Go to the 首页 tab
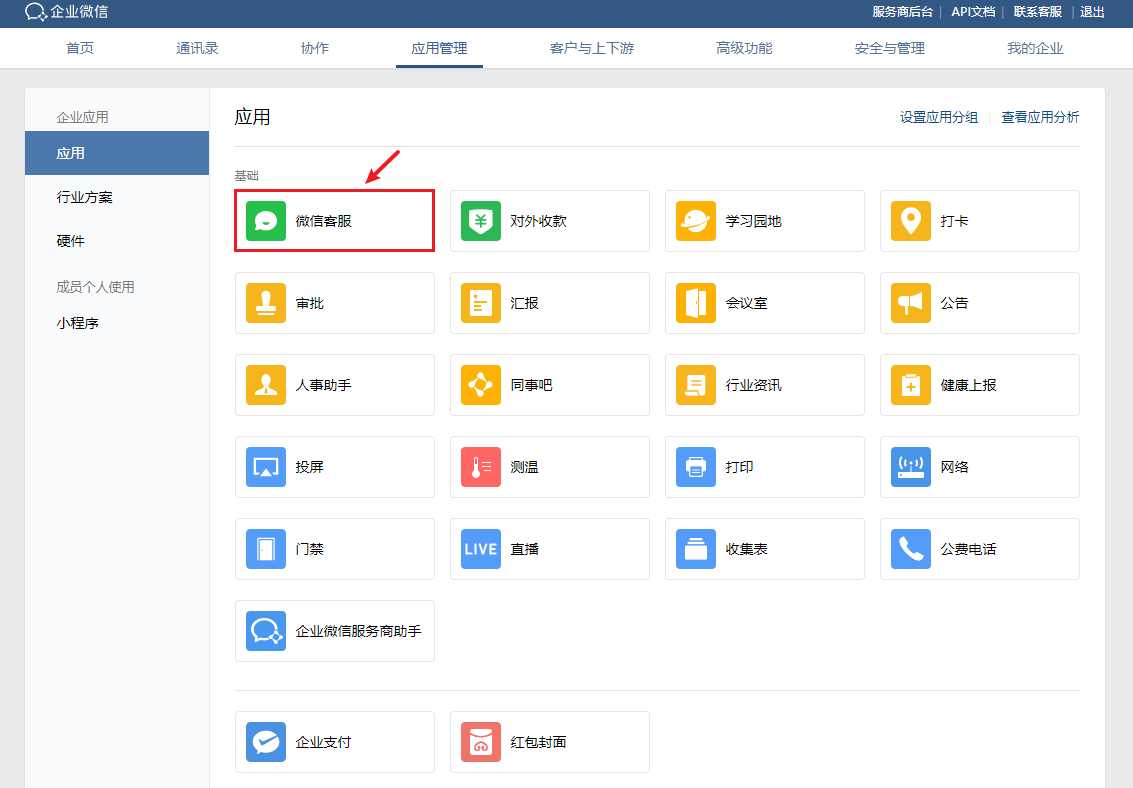Screen dimensions: 1133x788 click(79, 48)
